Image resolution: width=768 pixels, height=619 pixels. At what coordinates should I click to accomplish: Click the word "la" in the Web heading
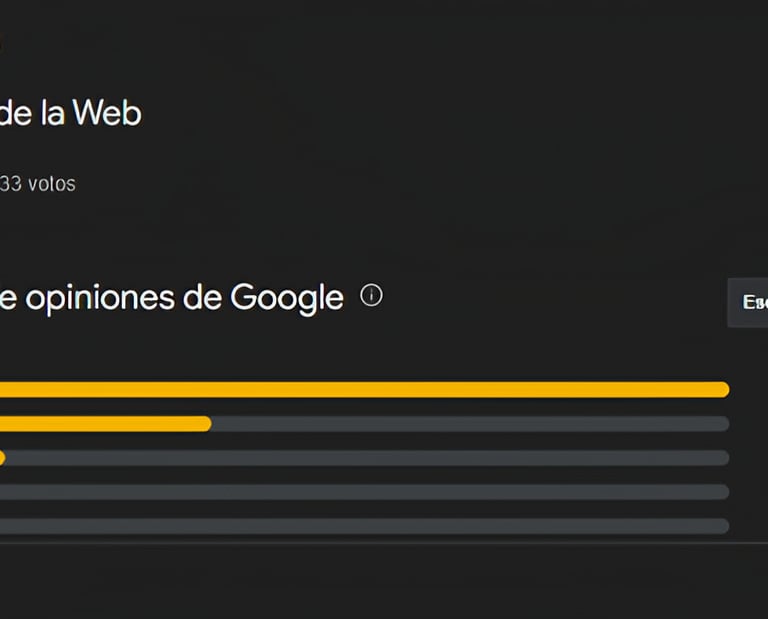click(x=55, y=113)
